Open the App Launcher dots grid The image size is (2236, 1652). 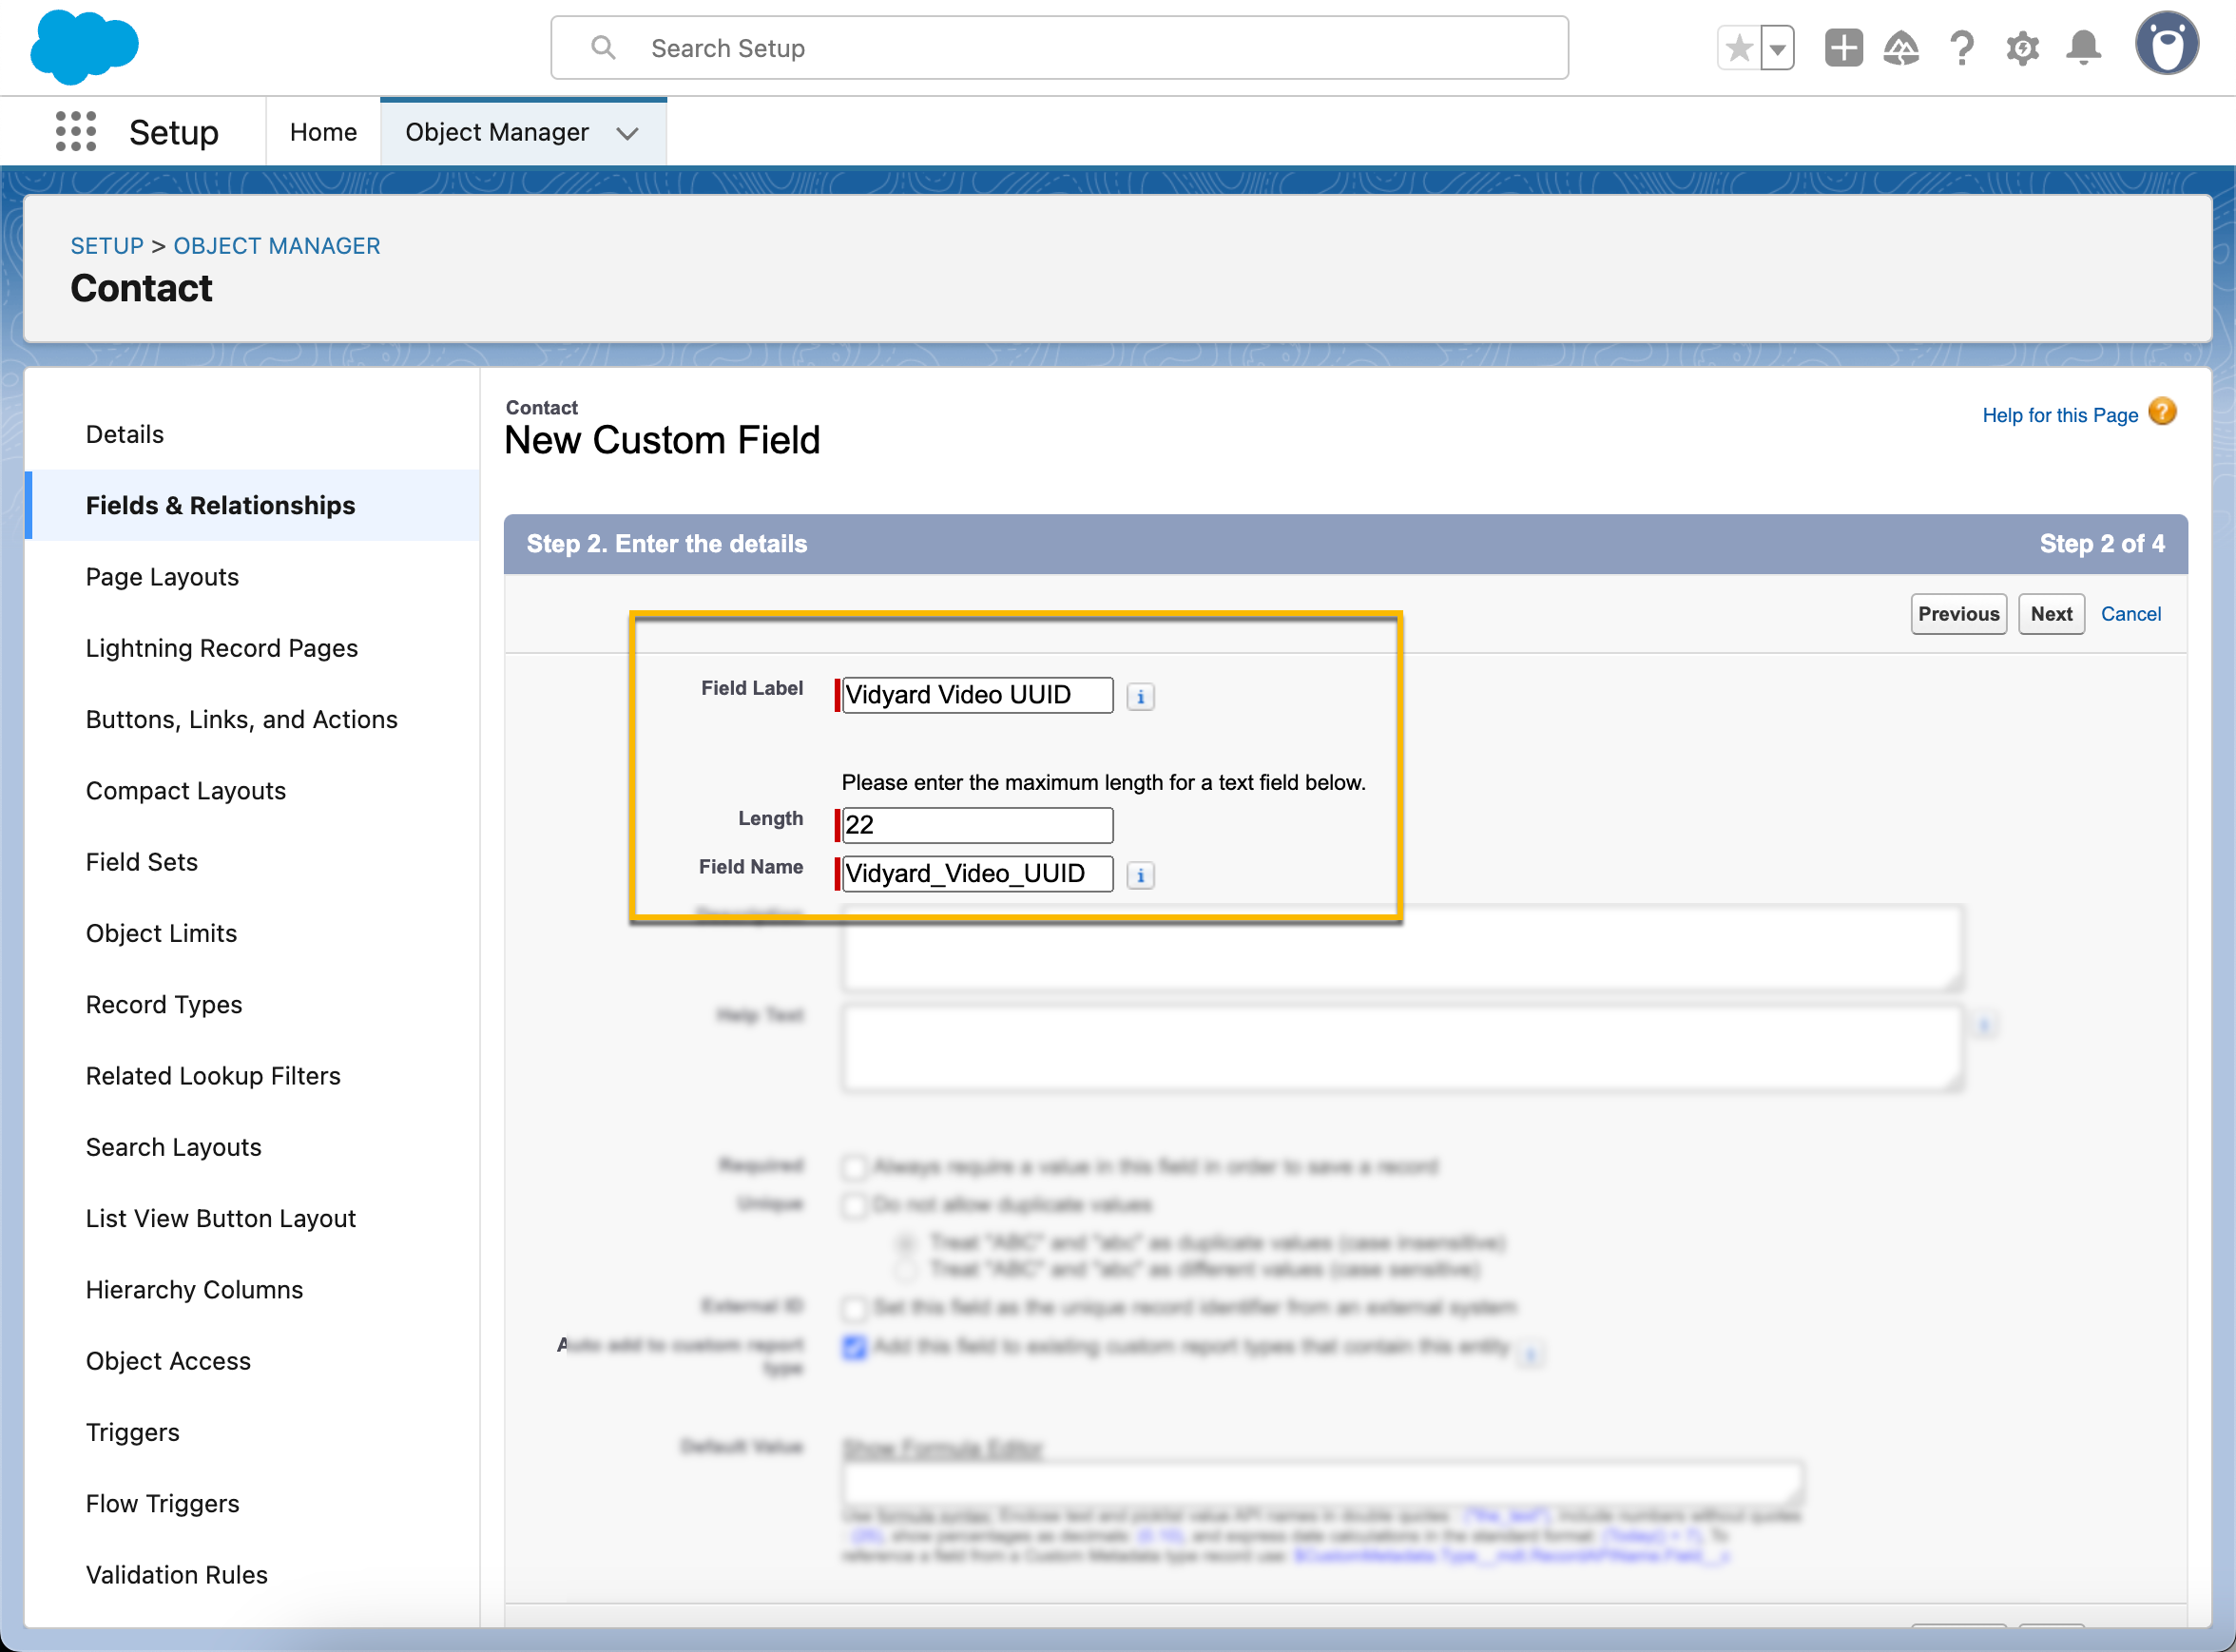(x=76, y=131)
